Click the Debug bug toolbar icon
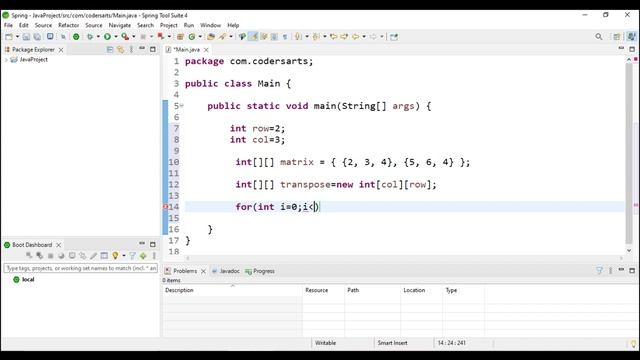The image size is (640, 360). click(x=90, y=37)
